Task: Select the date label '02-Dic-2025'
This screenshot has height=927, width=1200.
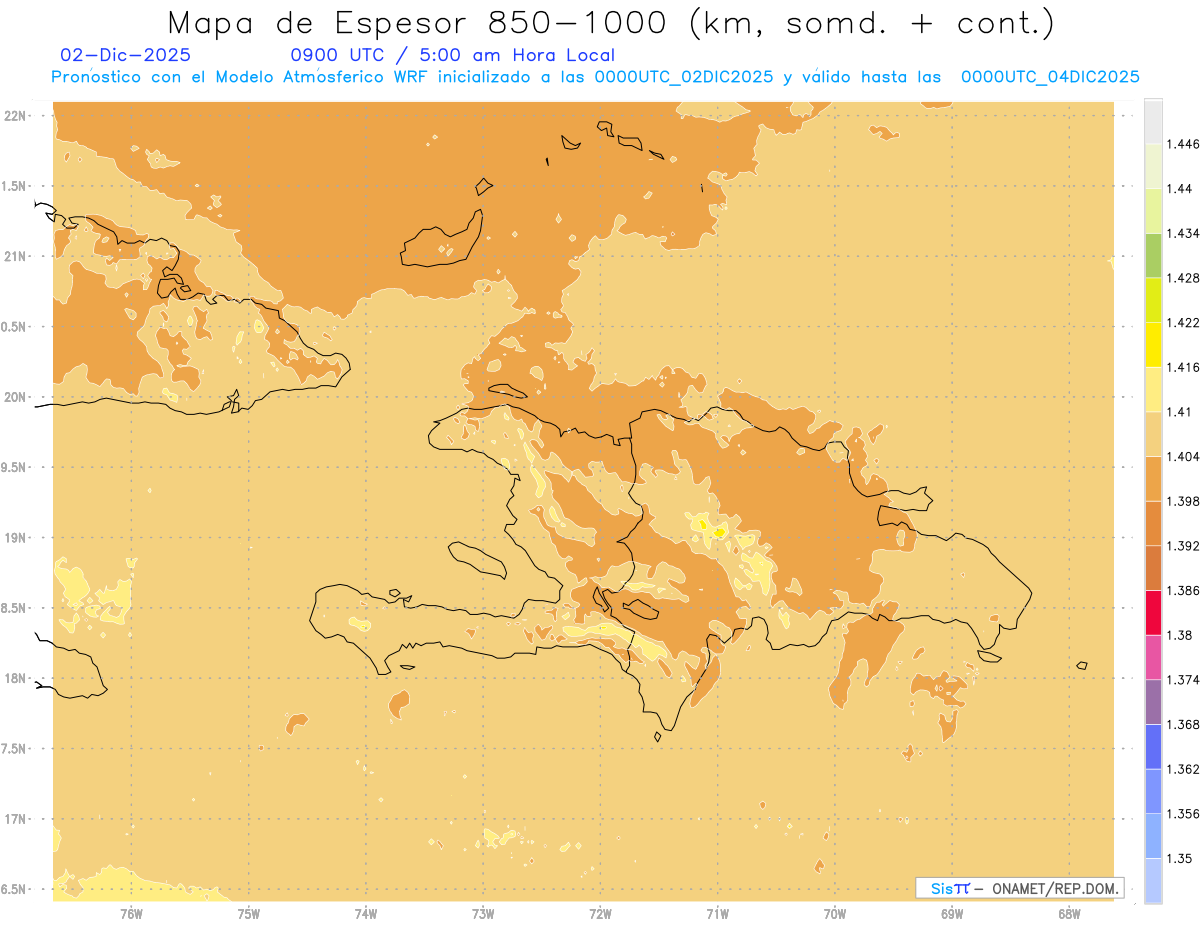Action: [x=125, y=55]
